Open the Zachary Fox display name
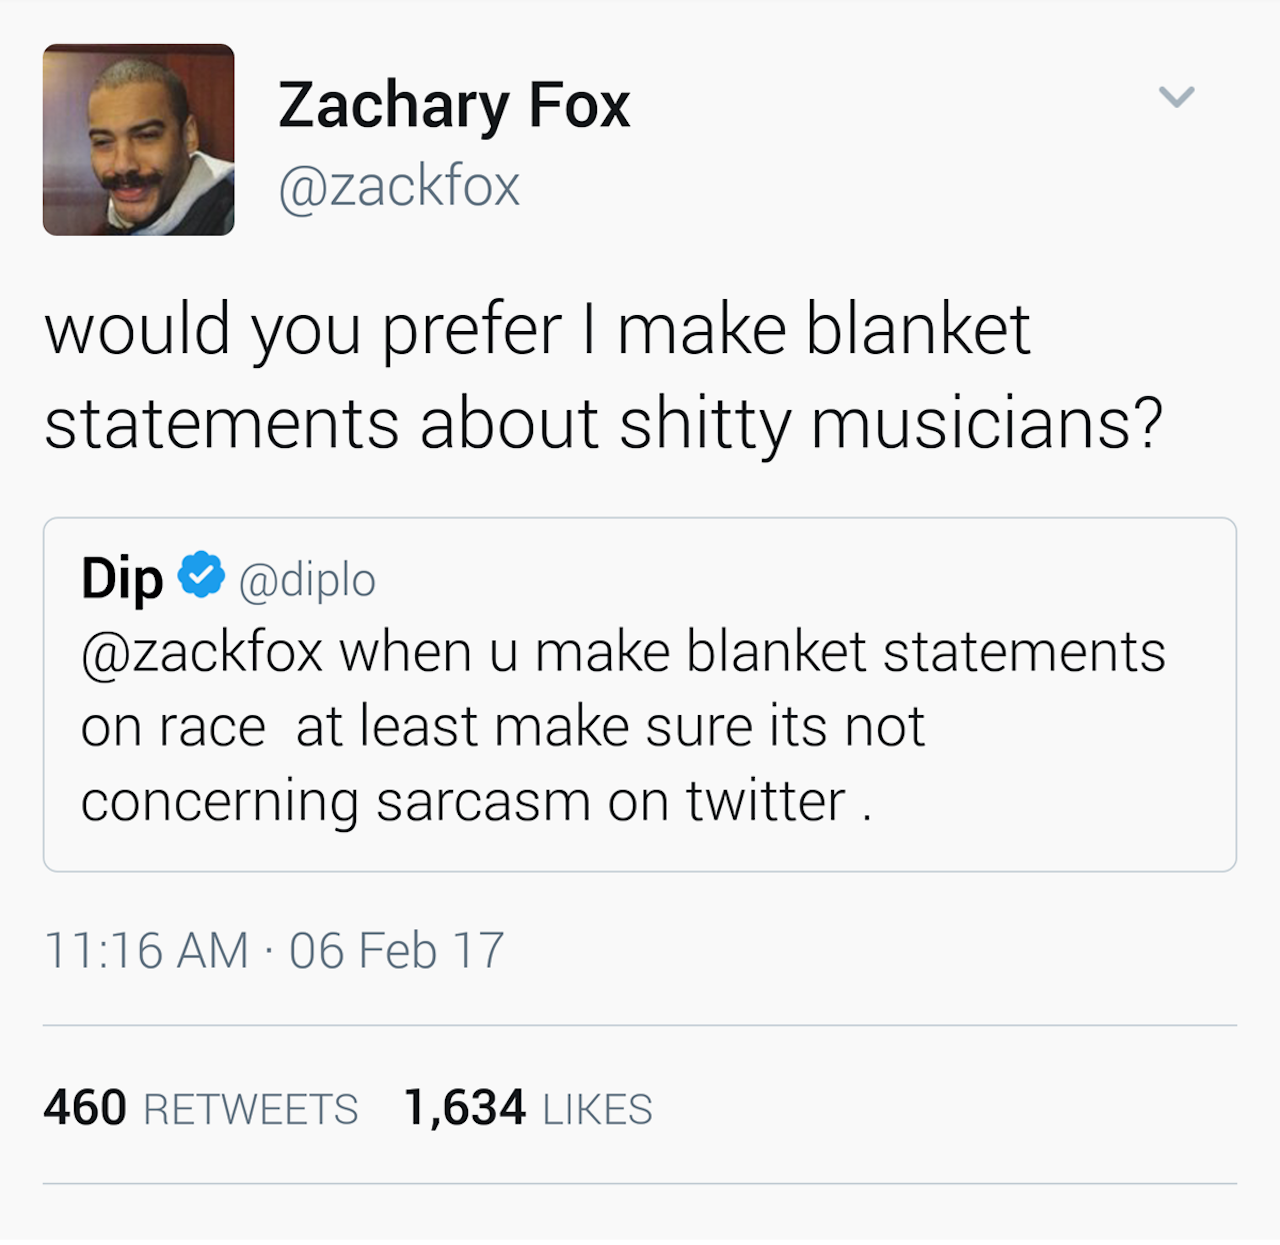 pos(454,106)
